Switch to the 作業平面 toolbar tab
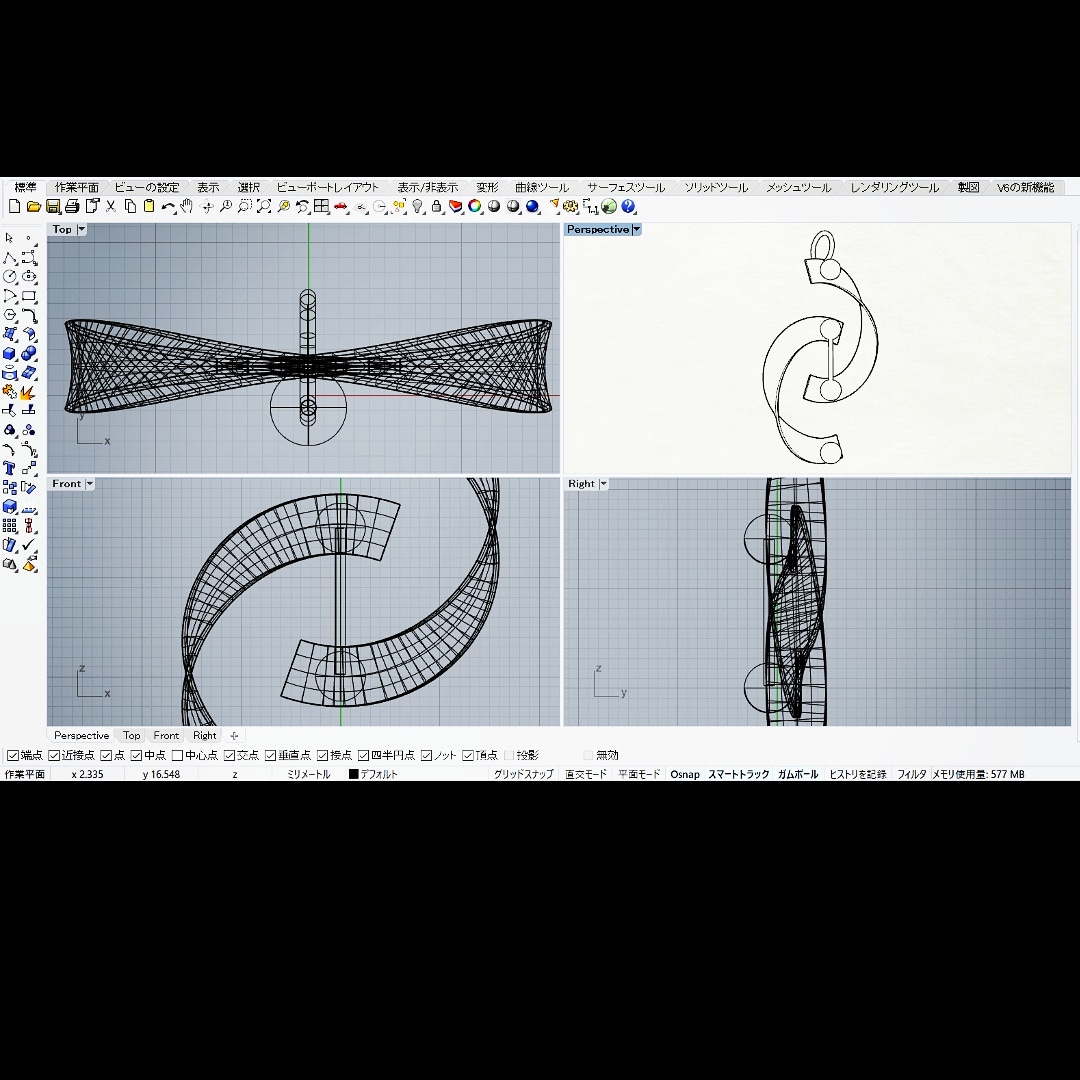 click(x=77, y=187)
